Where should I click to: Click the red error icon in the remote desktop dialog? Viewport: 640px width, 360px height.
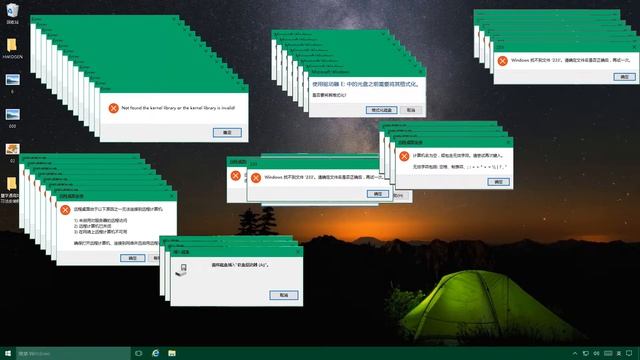point(65,210)
